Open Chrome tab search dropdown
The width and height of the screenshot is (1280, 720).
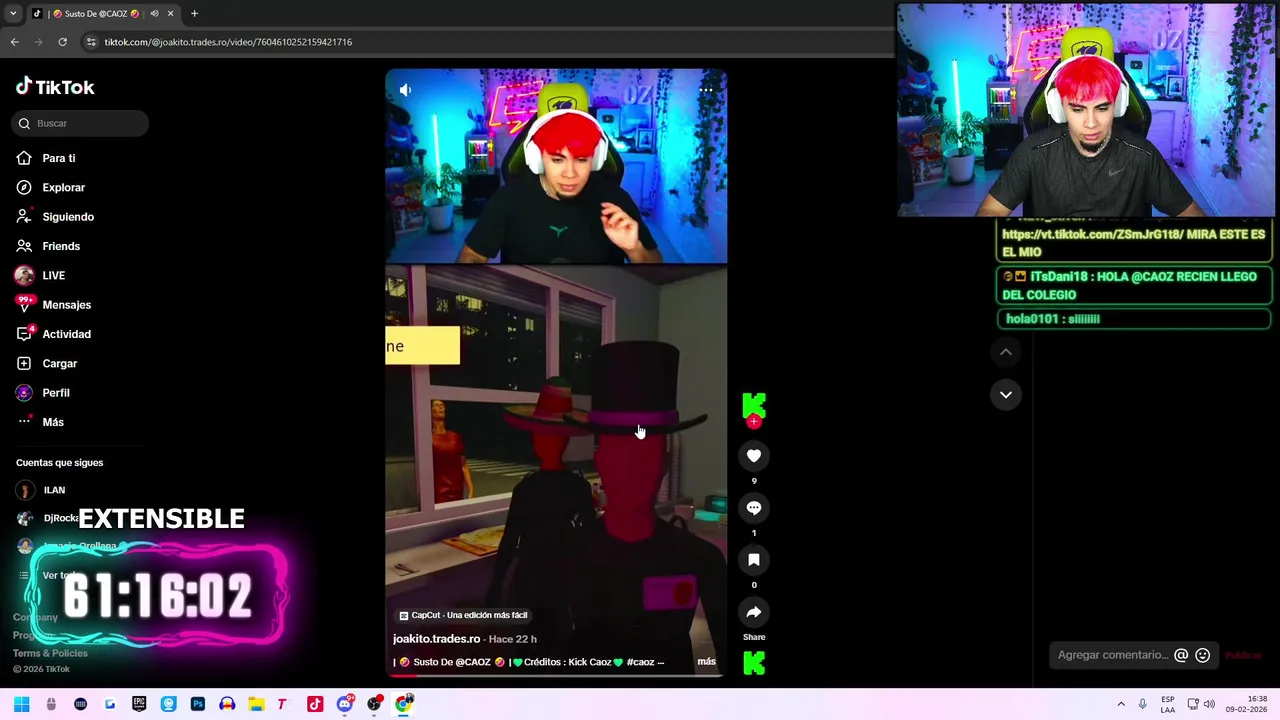[12, 14]
